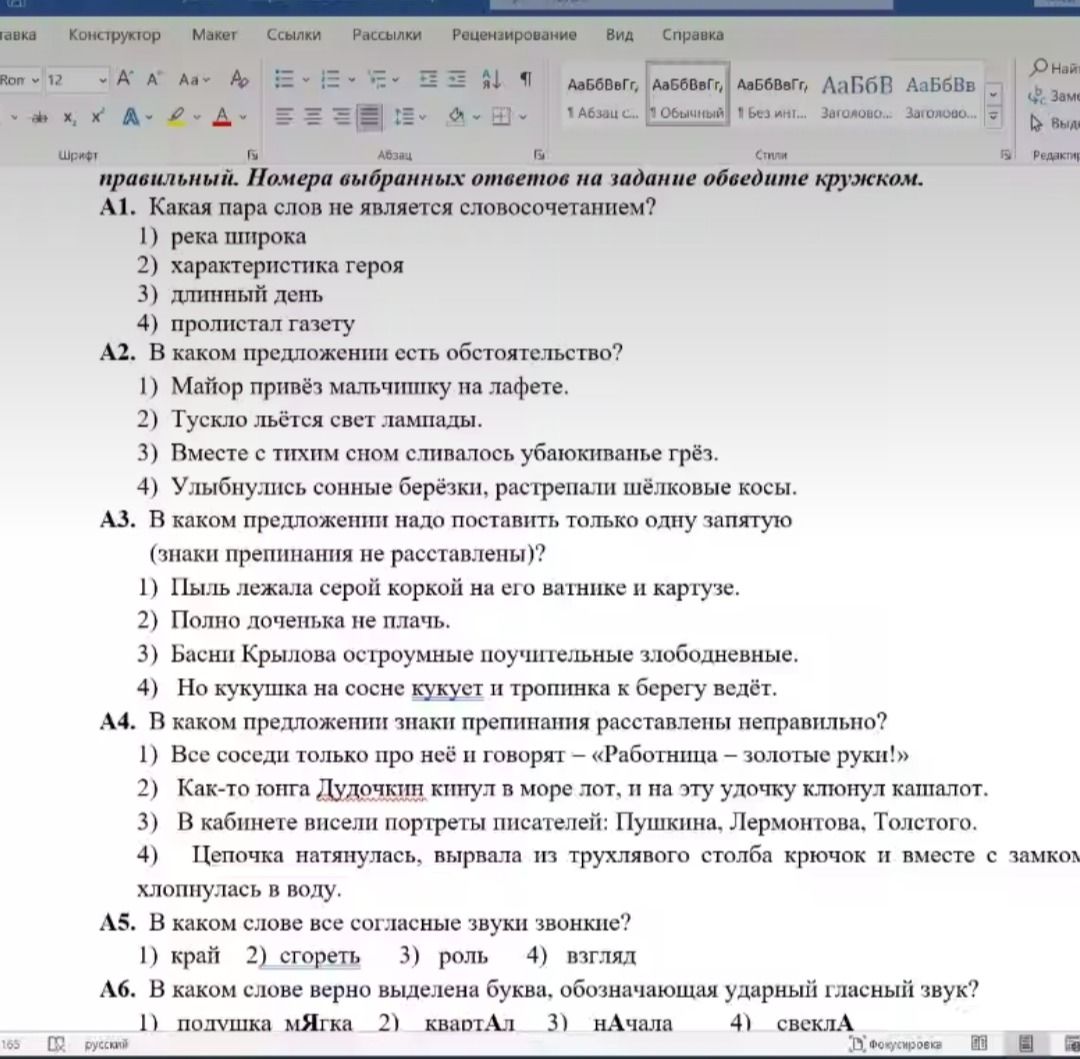Click the русский language indicator

tap(106, 1045)
